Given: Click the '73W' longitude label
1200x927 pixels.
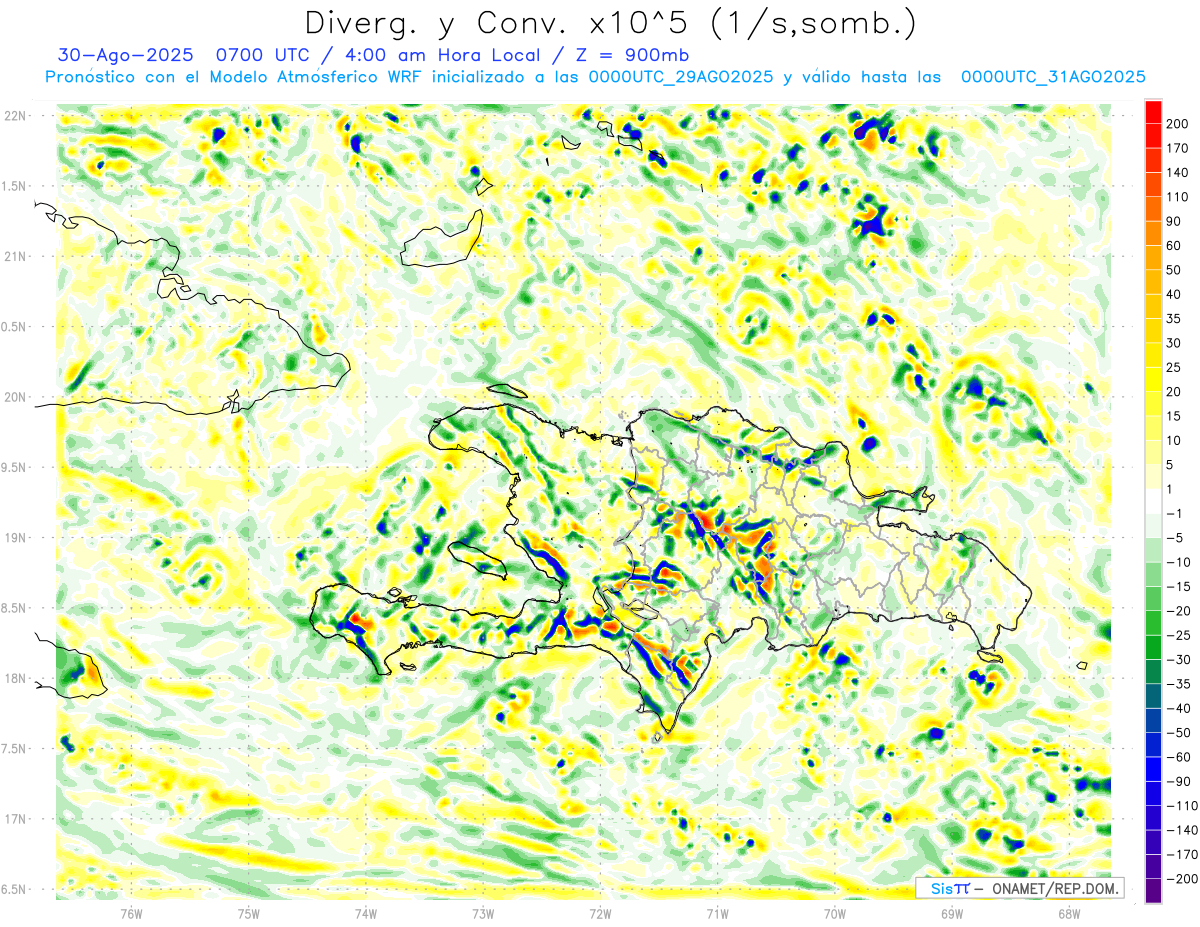Looking at the screenshot, I should pos(483,913).
